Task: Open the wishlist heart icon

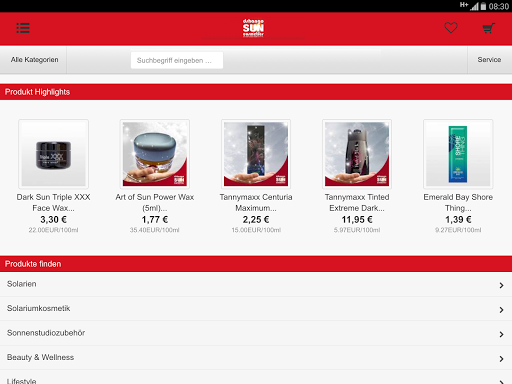Action: coord(451,28)
